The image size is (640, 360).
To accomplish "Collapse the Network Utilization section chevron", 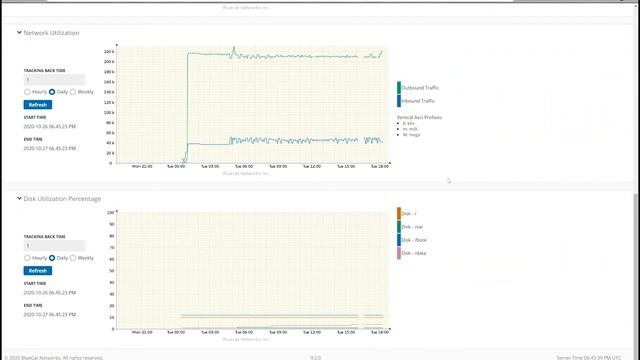I will coord(19,33).
